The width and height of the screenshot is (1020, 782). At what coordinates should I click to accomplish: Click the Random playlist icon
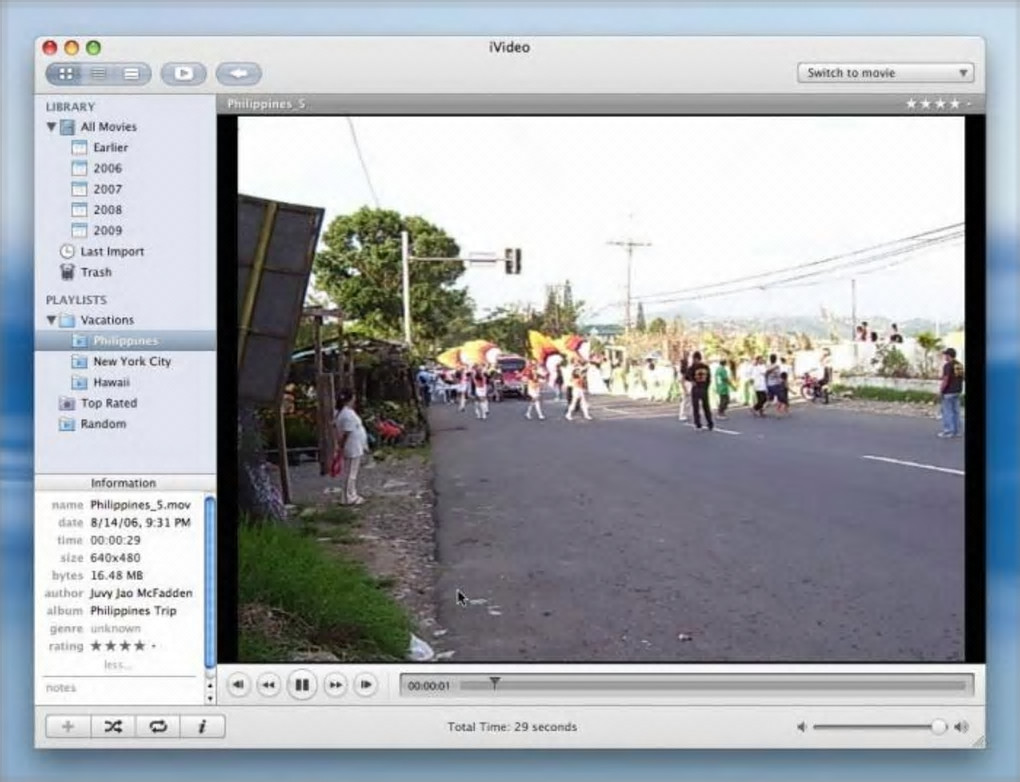tap(66, 424)
